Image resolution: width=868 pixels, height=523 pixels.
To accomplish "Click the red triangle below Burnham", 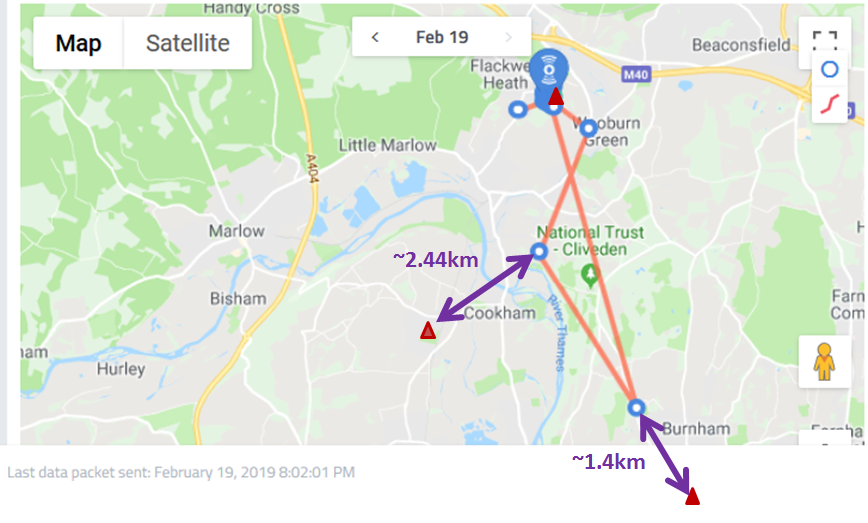I will click(x=693, y=496).
